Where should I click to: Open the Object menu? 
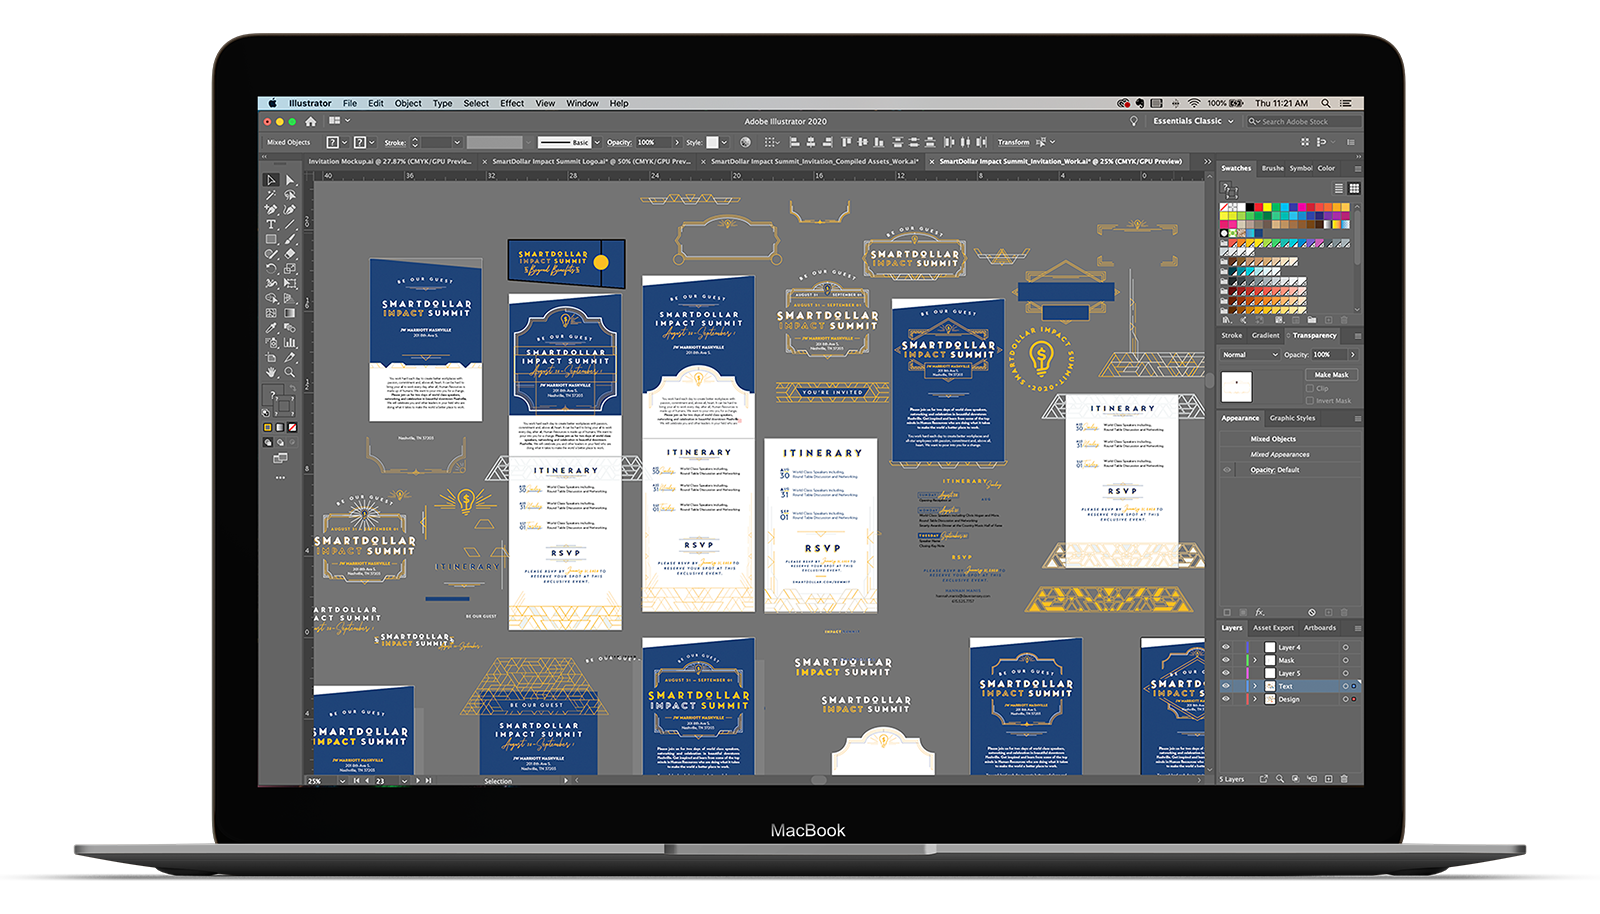point(408,103)
